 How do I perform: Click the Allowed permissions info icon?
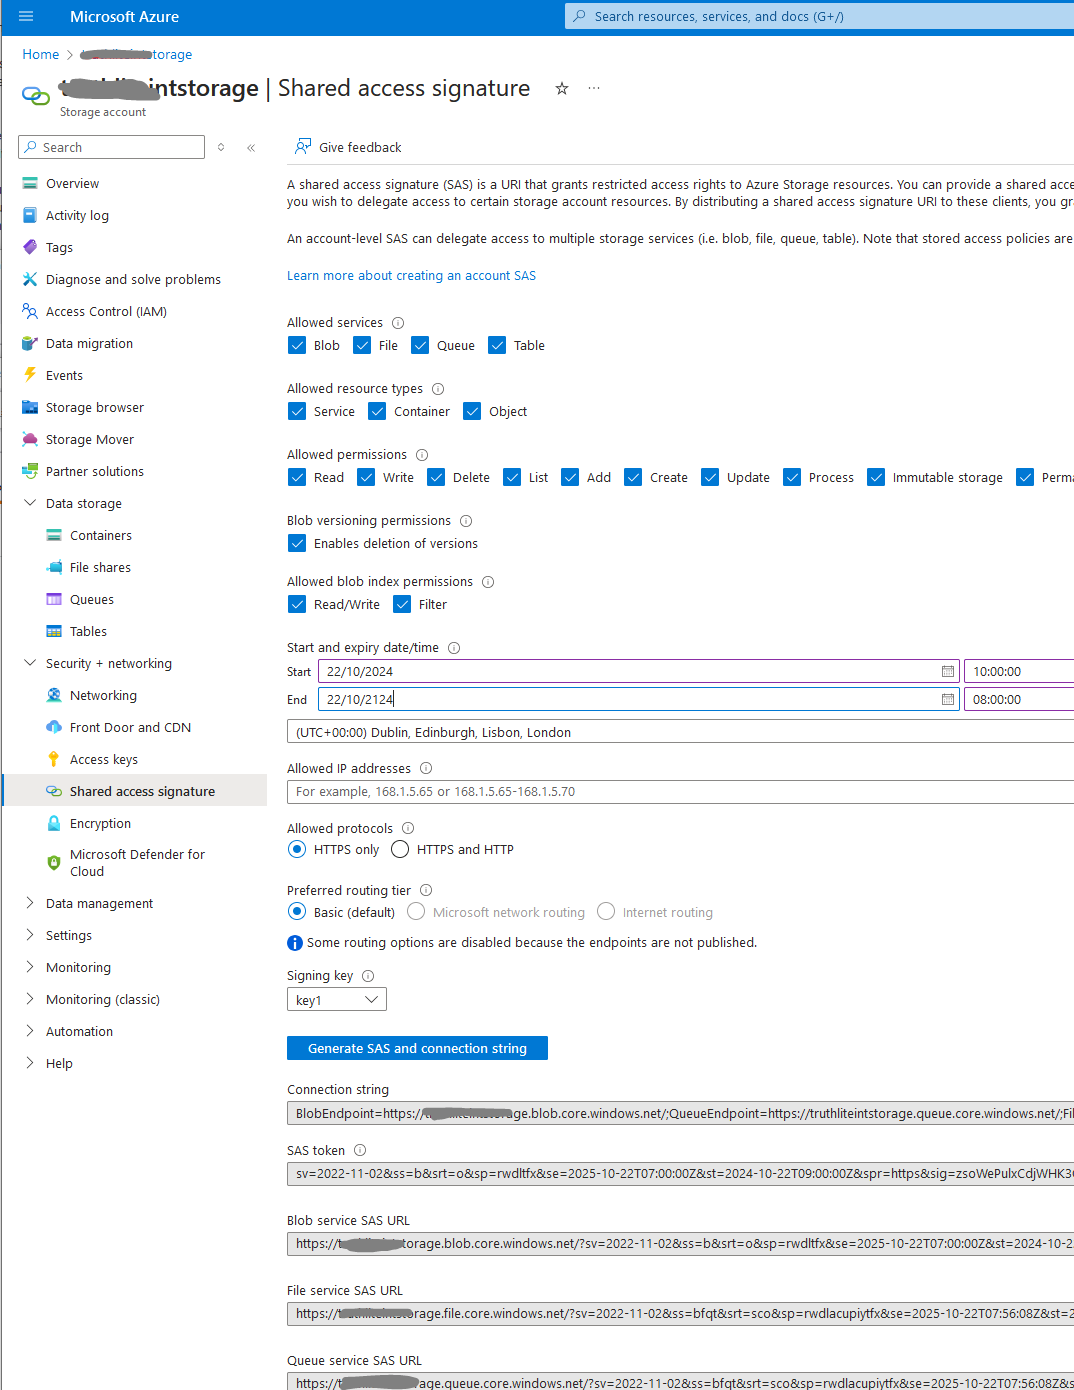[422, 455]
